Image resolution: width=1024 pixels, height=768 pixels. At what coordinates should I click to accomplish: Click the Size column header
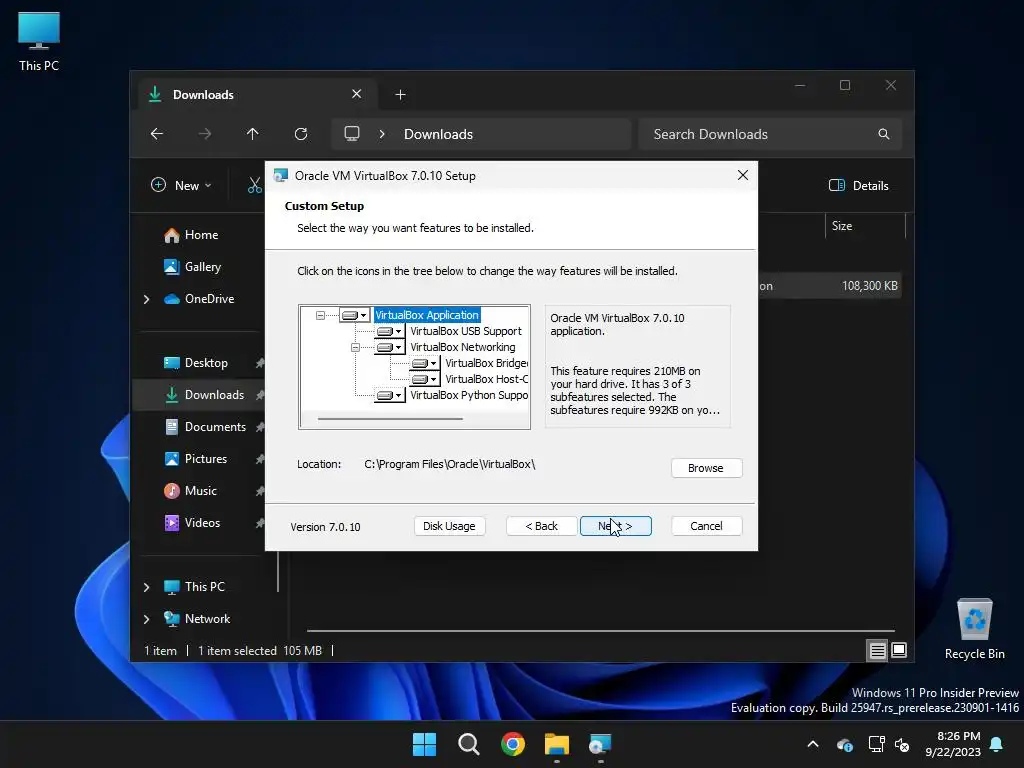[865, 226]
